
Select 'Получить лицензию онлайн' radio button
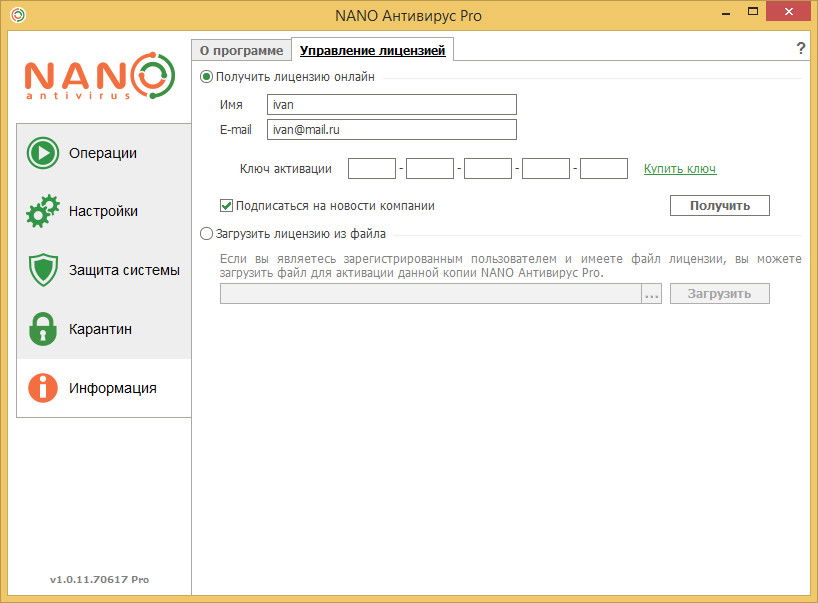(207, 77)
